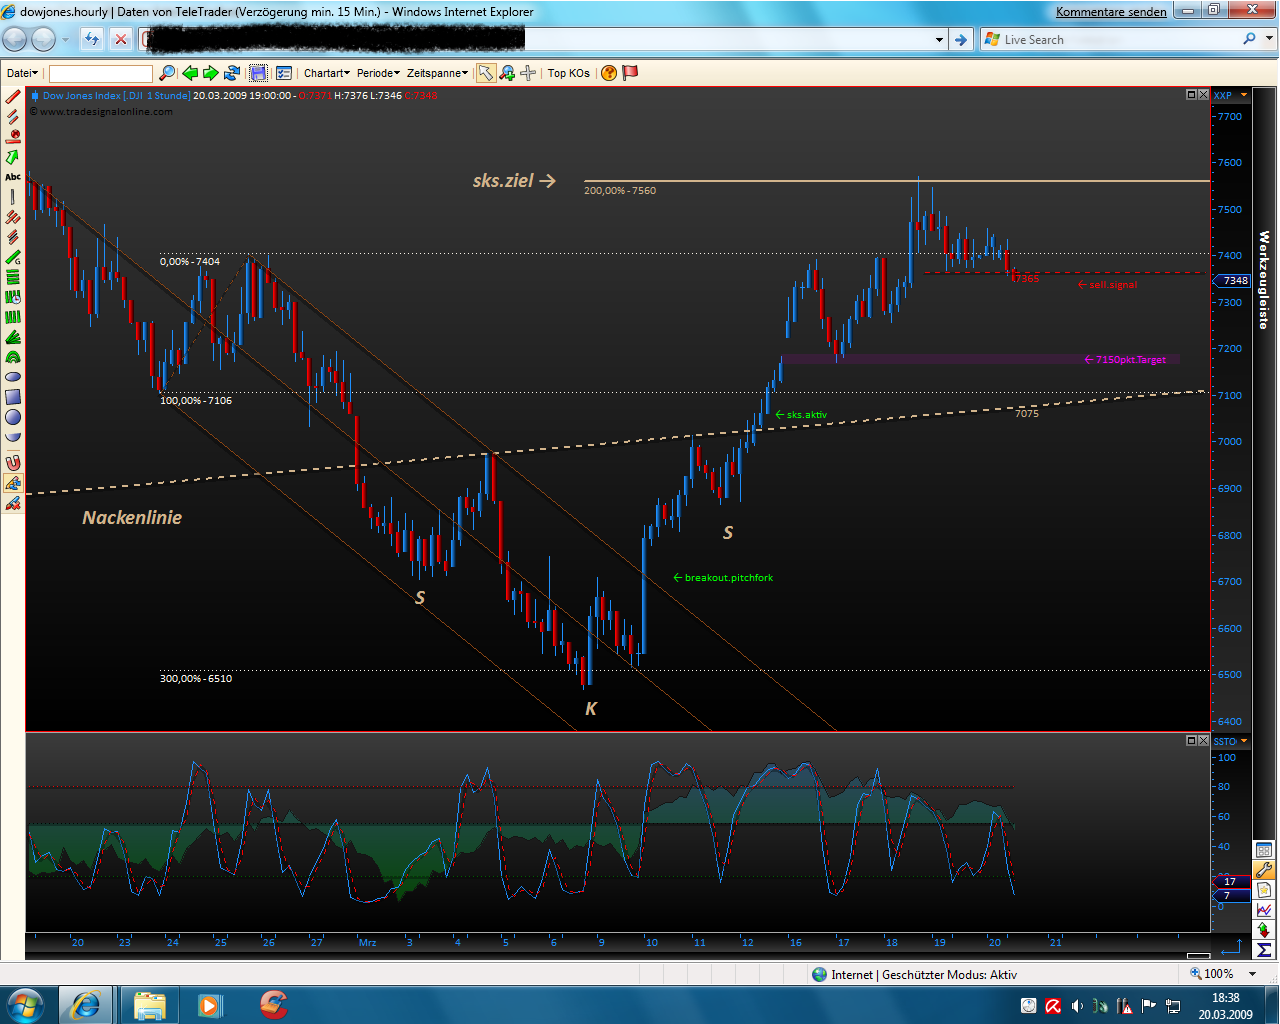Click the Top KOs button
Screen dimensions: 1280x1024
569,73
